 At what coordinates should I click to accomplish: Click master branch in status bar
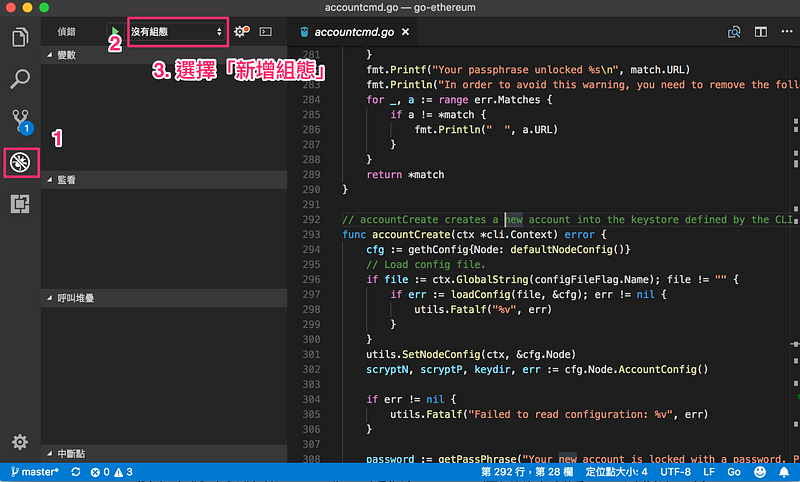tap(34, 472)
